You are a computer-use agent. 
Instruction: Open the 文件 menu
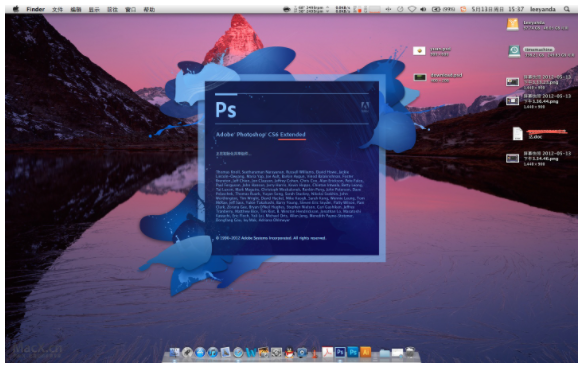[x=57, y=9]
